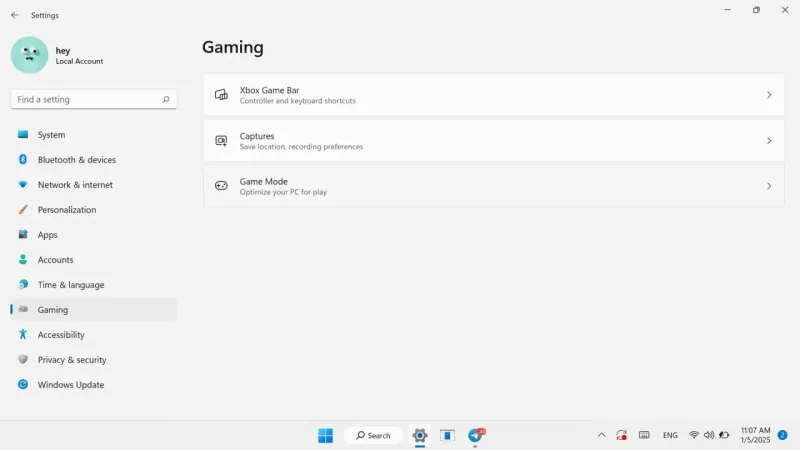Click the red-dot tray icon
This screenshot has height=450, width=800.
click(x=621, y=435)
